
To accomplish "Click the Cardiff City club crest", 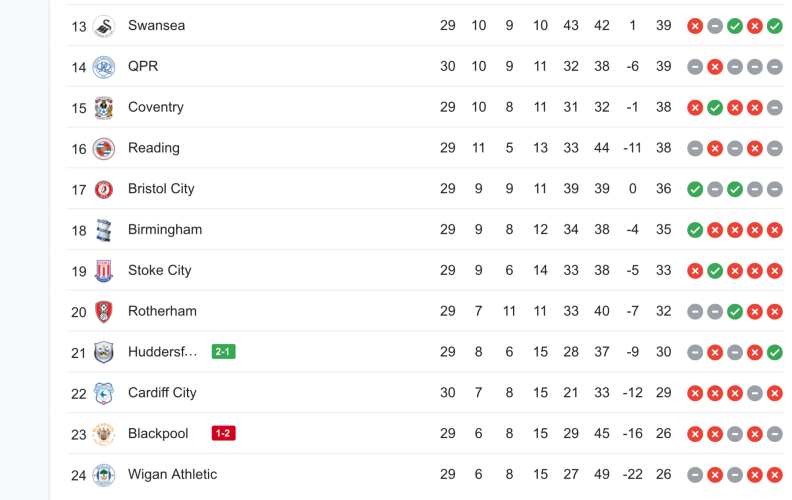I will click(x=104, y=394).
